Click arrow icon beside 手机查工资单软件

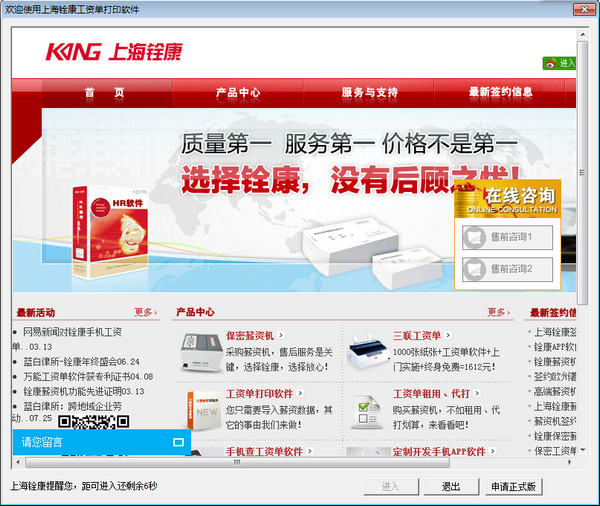310,451
